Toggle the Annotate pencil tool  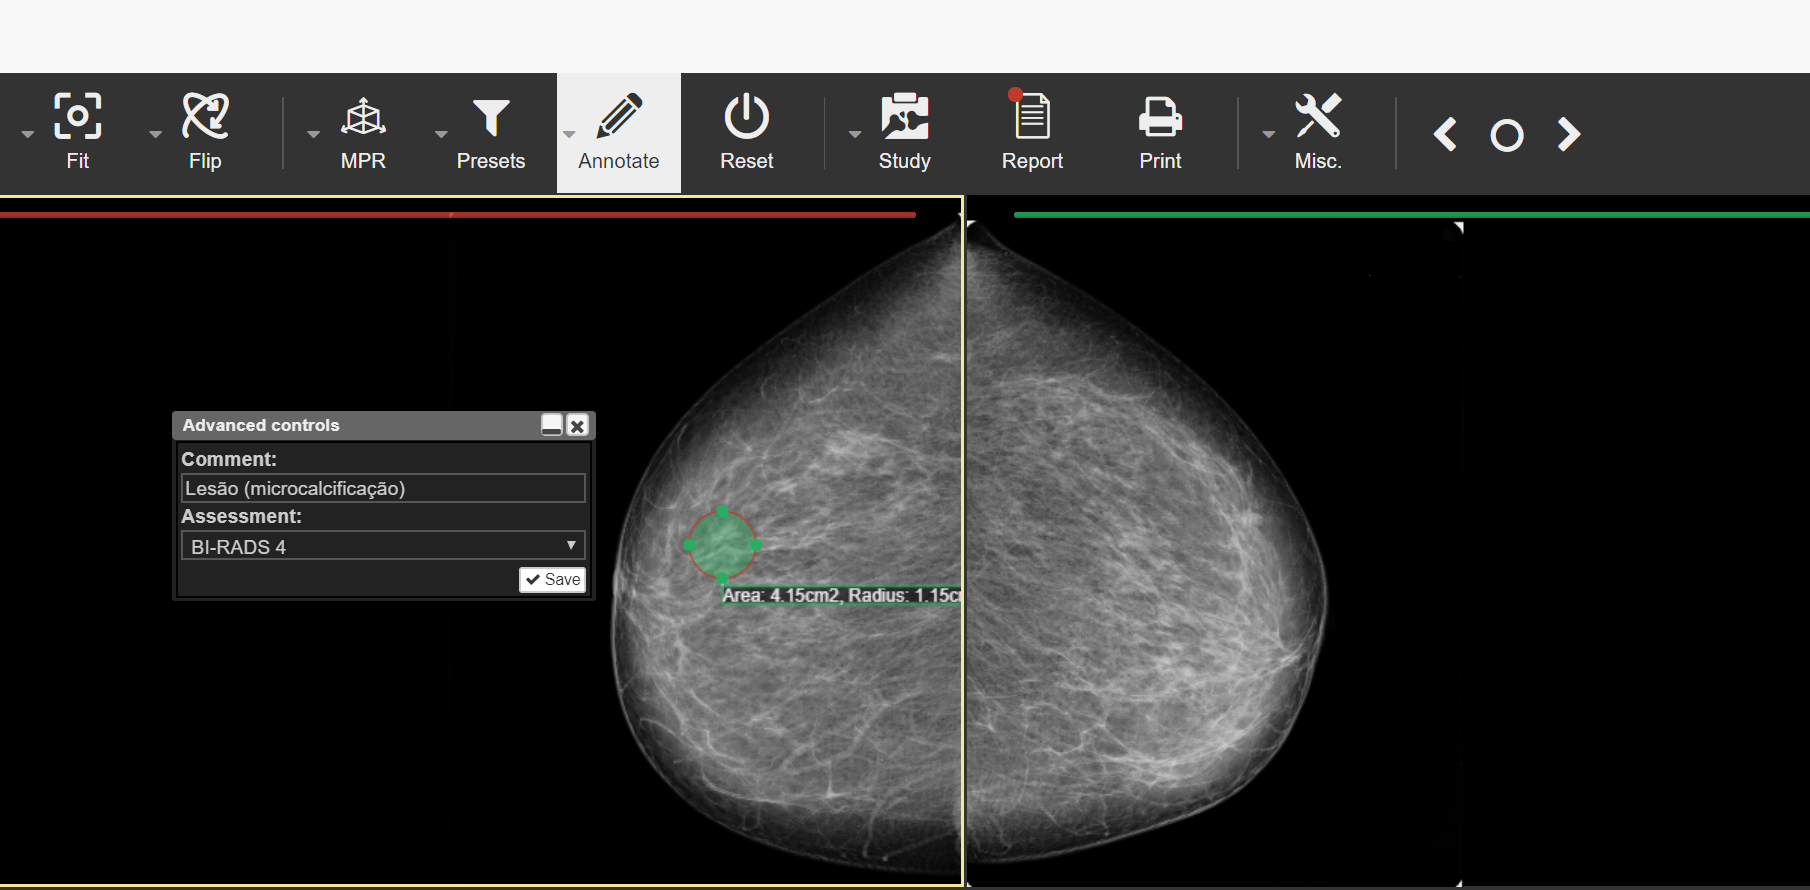(x=619, y=116)
